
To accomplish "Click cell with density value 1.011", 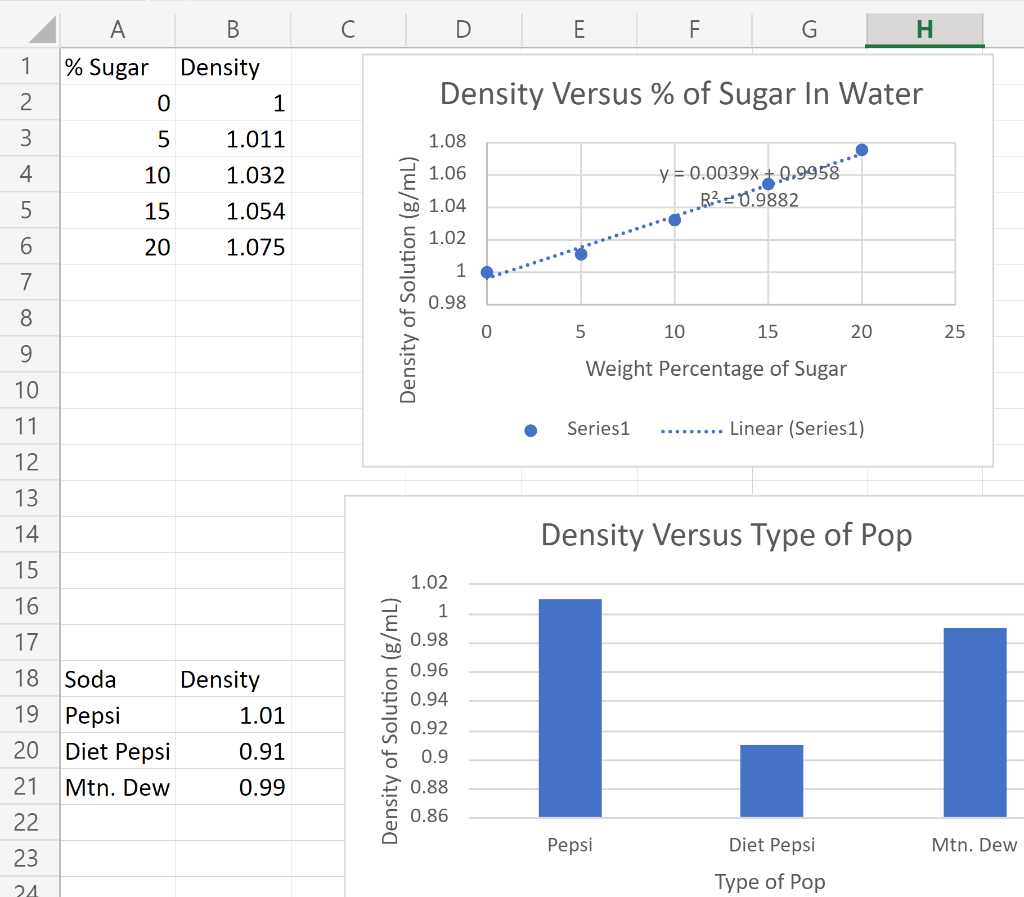I will [x=233, y=138].
